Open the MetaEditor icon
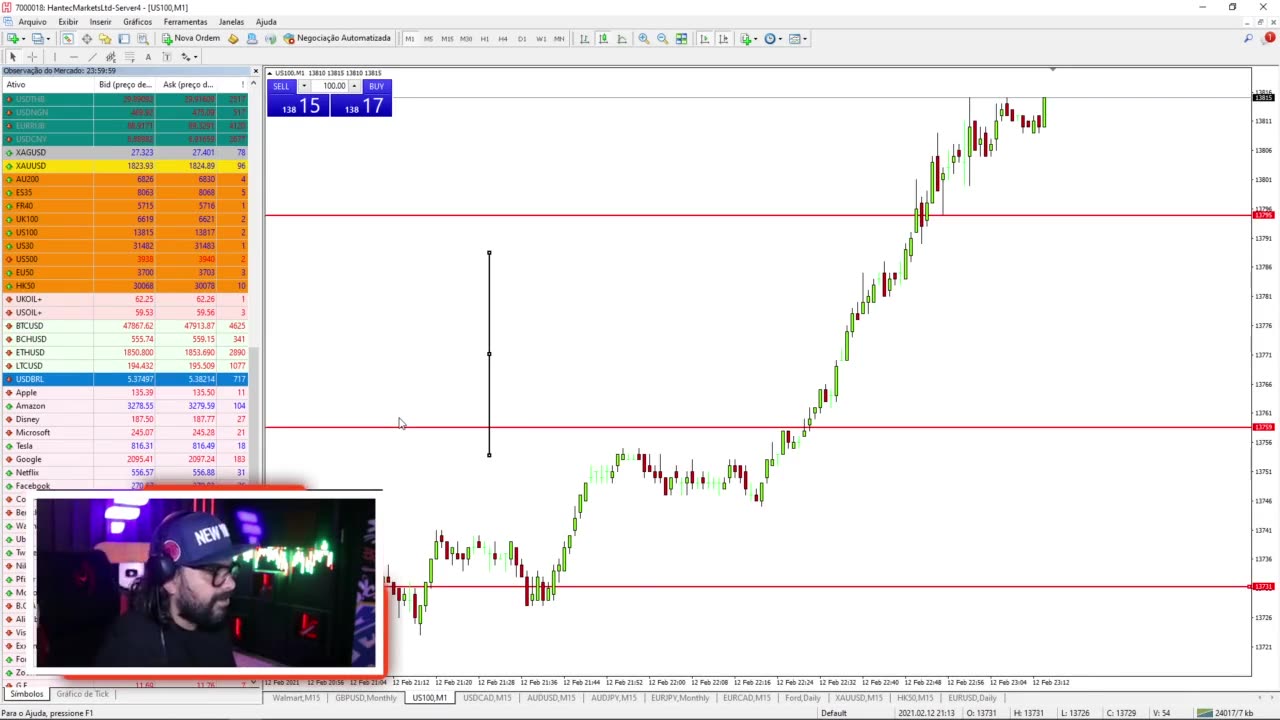 (233, 39)
